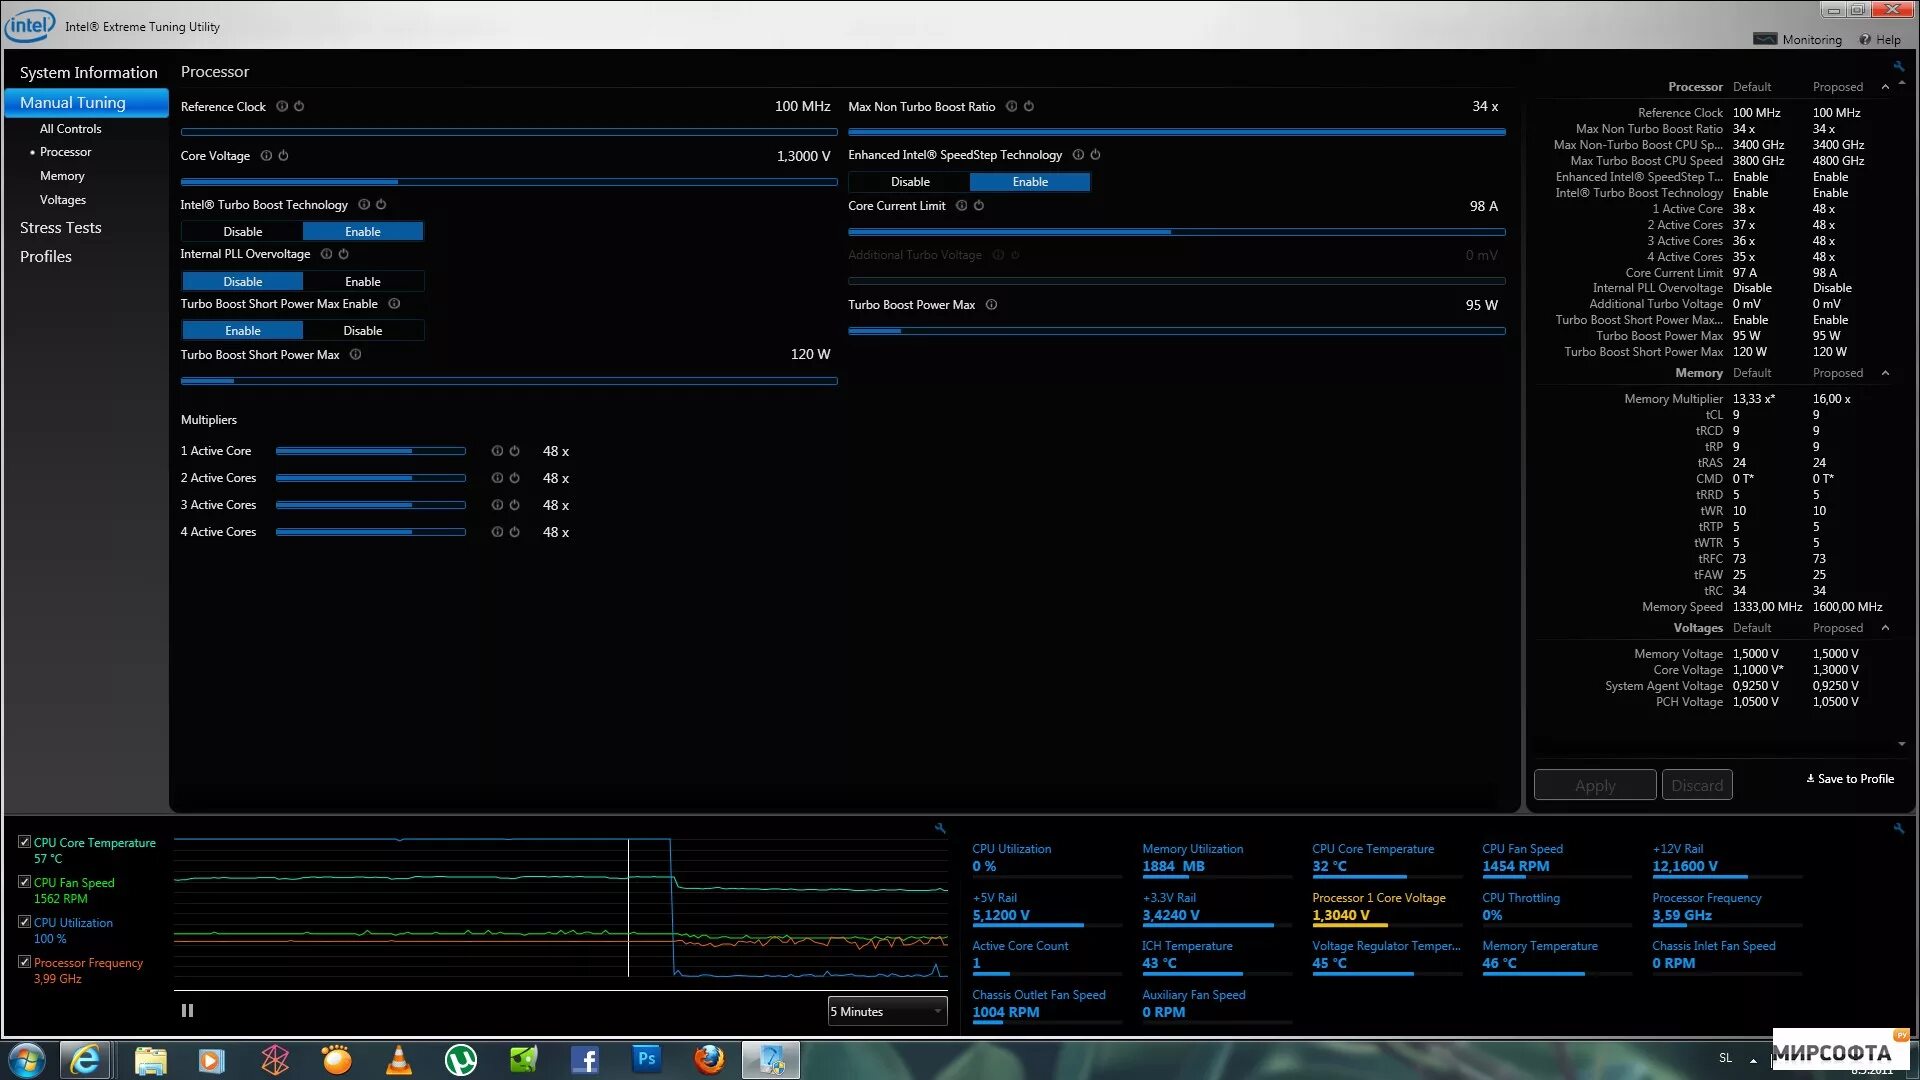This screenshot has height=1080, width=1920.
Task: Open Stress Tests section
Action: (60, 228)
